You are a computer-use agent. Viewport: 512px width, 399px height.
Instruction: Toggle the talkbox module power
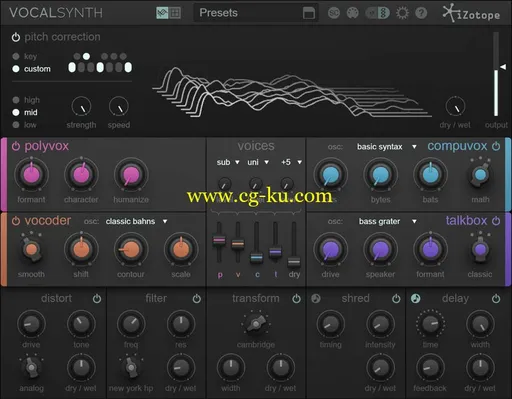click(x=496, y=221)
